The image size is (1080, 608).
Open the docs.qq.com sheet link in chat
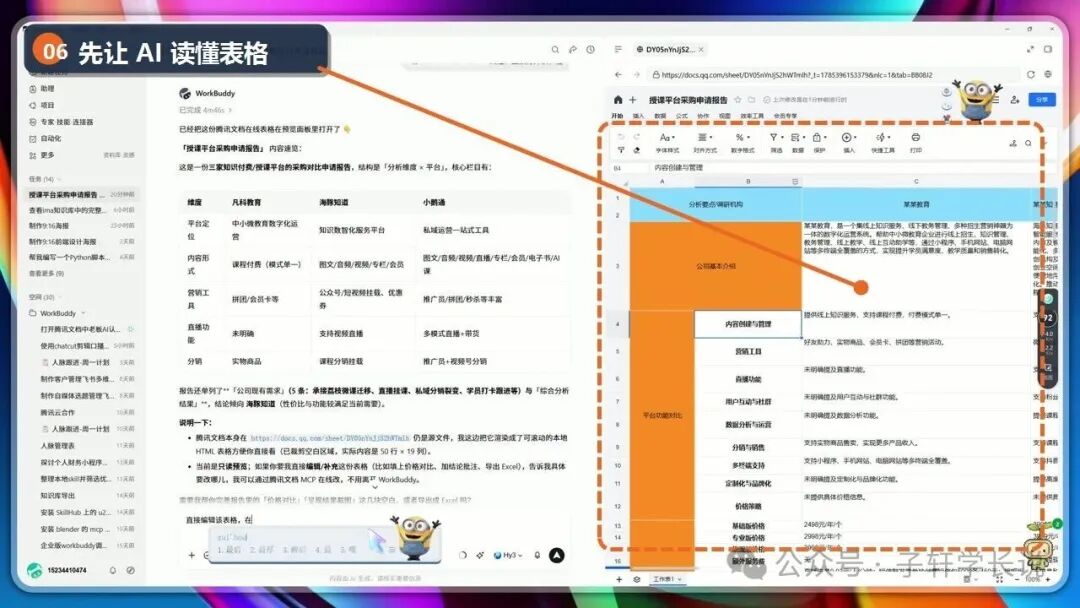tap(330, 438)
